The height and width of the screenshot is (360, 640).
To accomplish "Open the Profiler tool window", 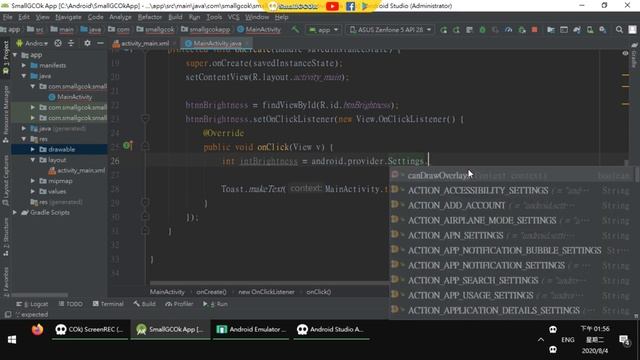I will 179,304.
